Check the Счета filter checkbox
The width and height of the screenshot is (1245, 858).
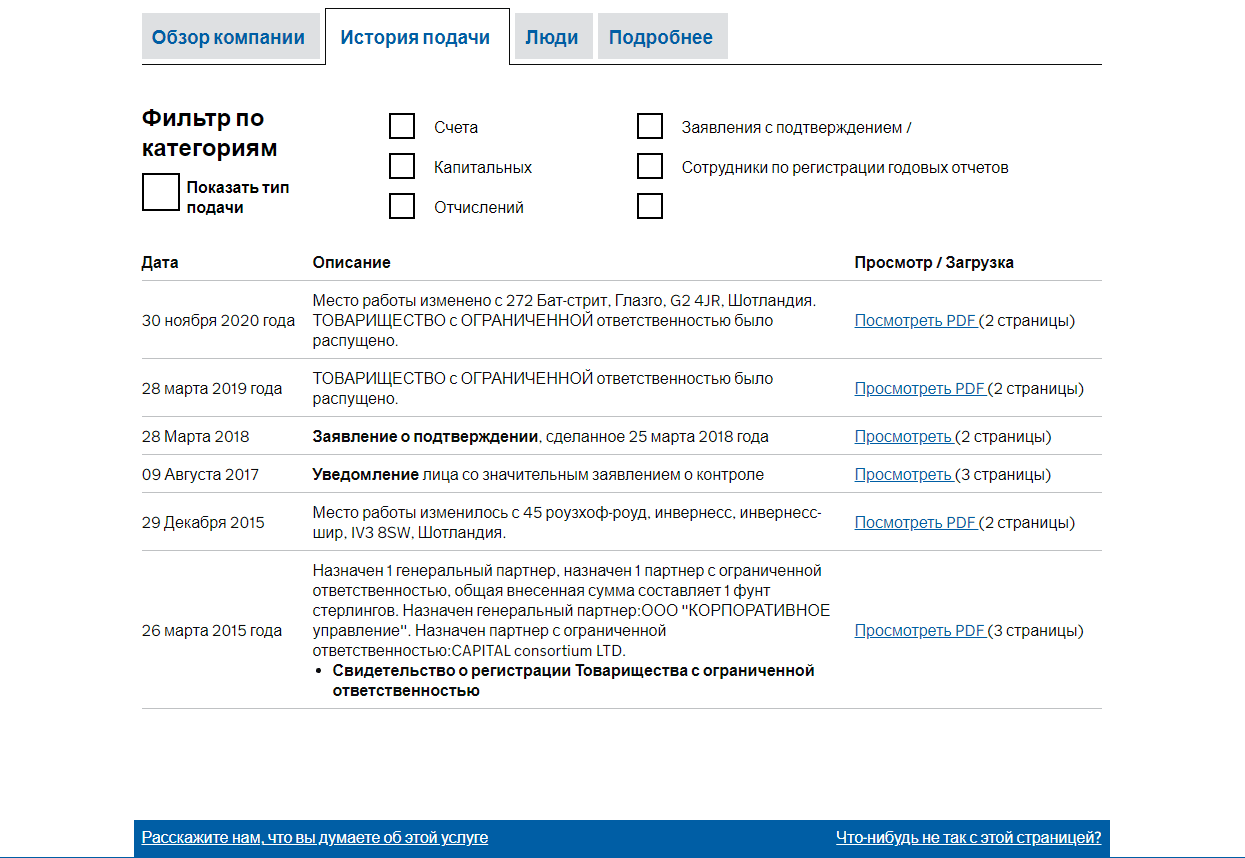[x=402, y=126]
